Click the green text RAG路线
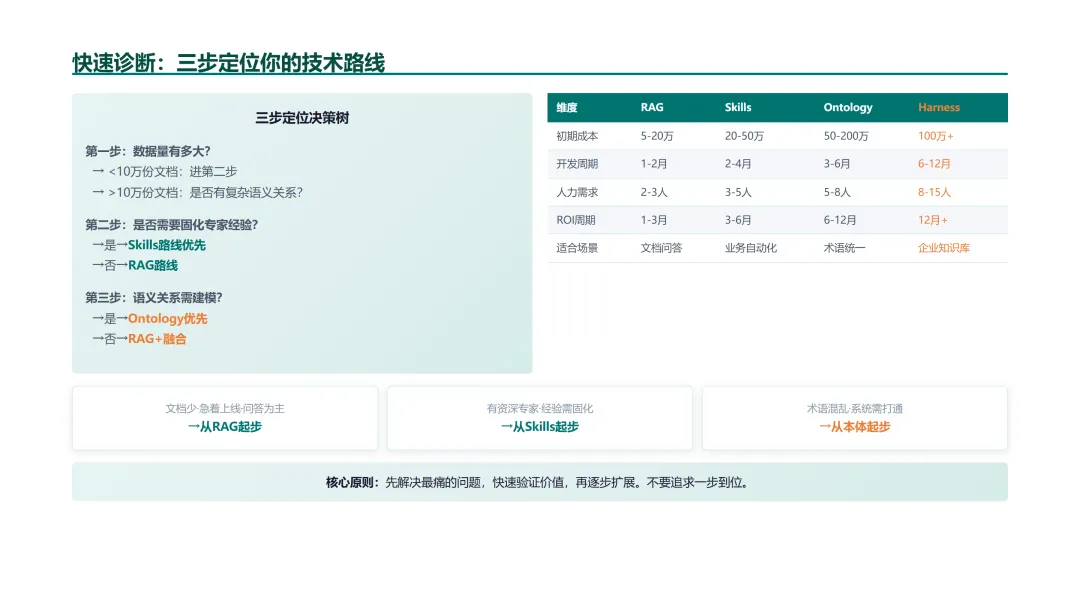 pyautogui.click(x=153, y=265)
